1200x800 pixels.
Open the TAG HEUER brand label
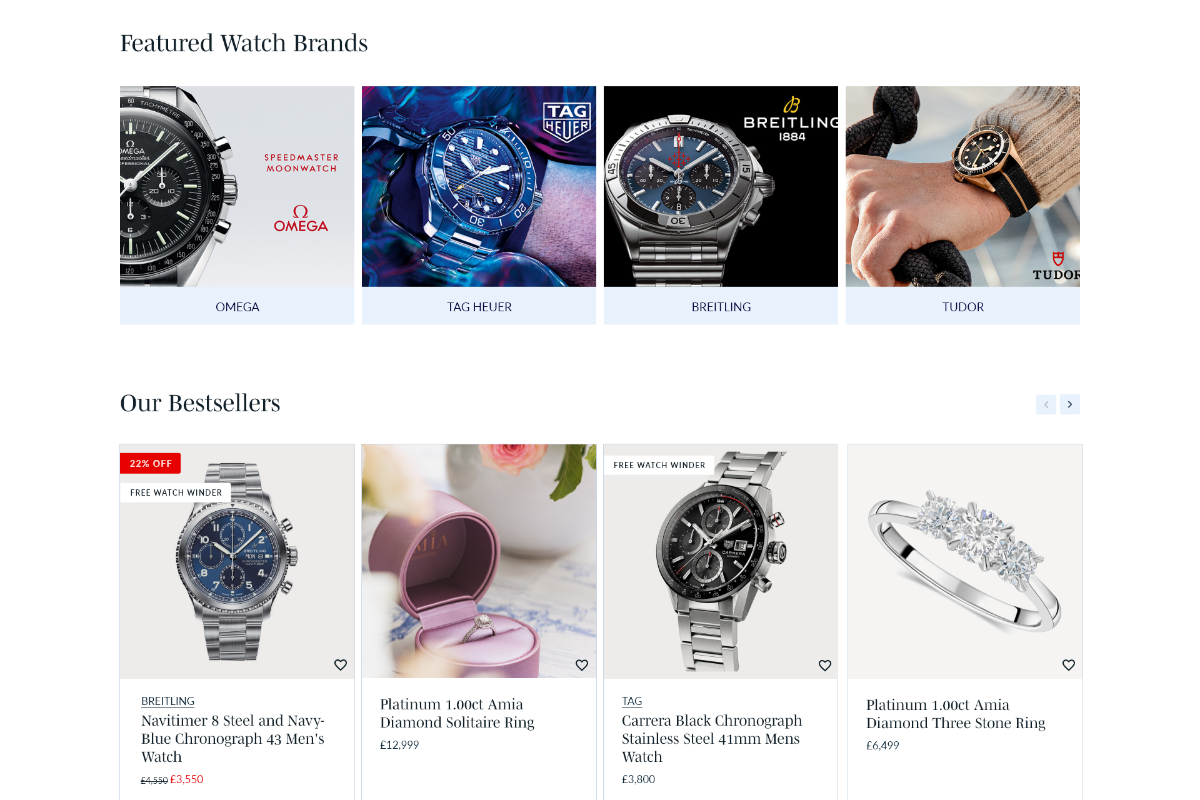click(479, 306)
